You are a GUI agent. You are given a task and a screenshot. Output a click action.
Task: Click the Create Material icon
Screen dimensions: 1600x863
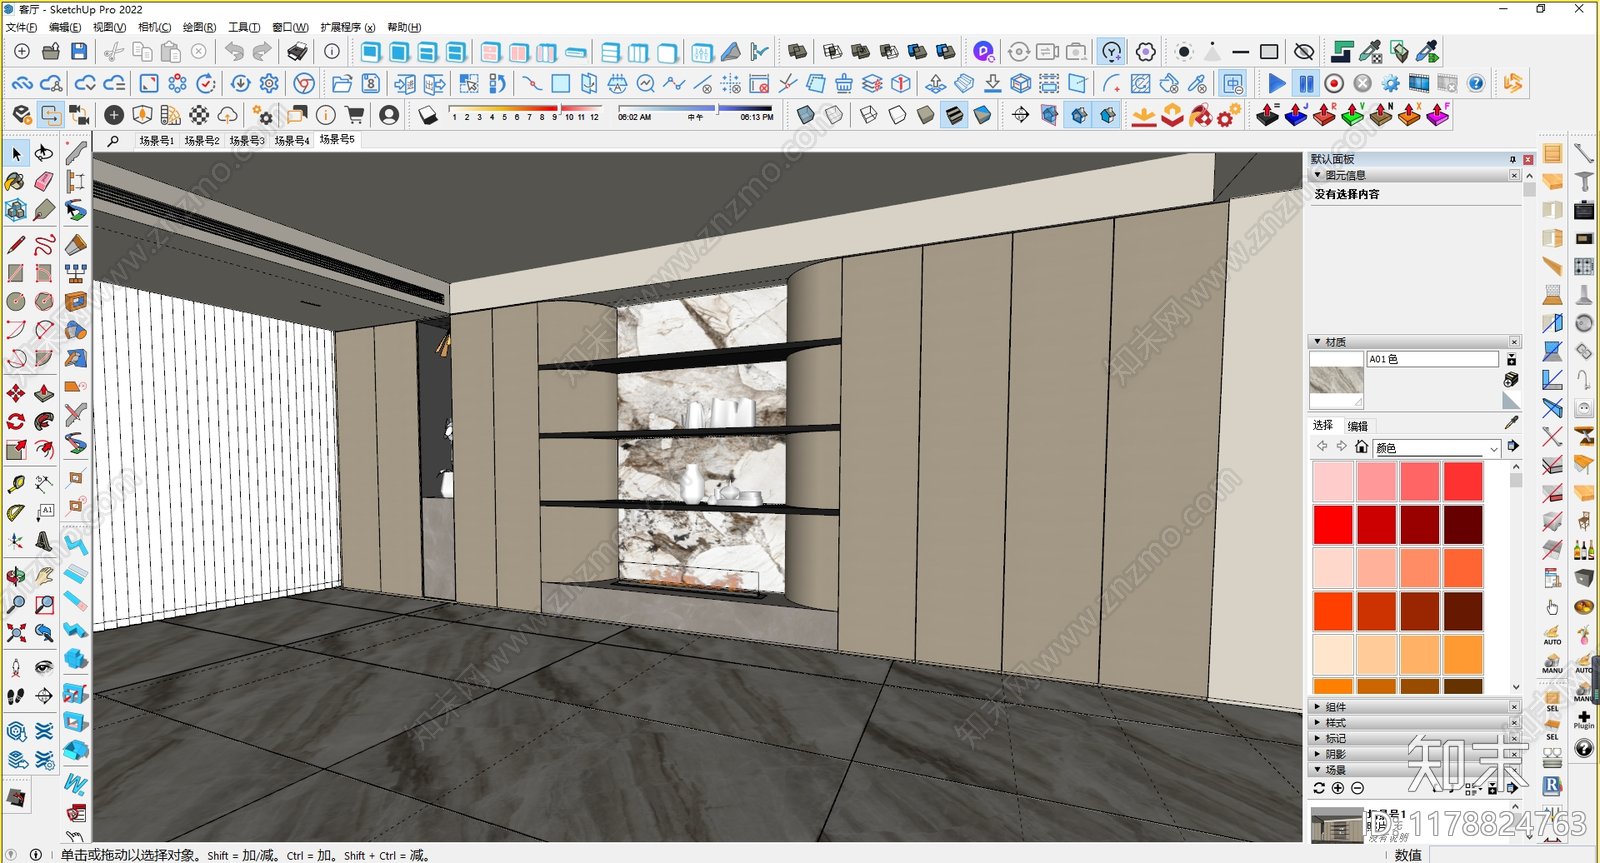pos(1511,380)
